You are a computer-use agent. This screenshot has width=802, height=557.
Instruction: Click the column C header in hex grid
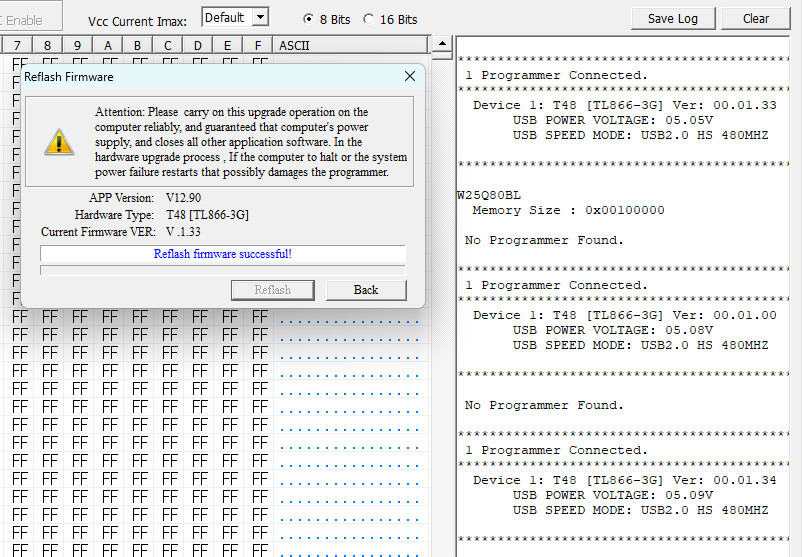tap(167, 46)
